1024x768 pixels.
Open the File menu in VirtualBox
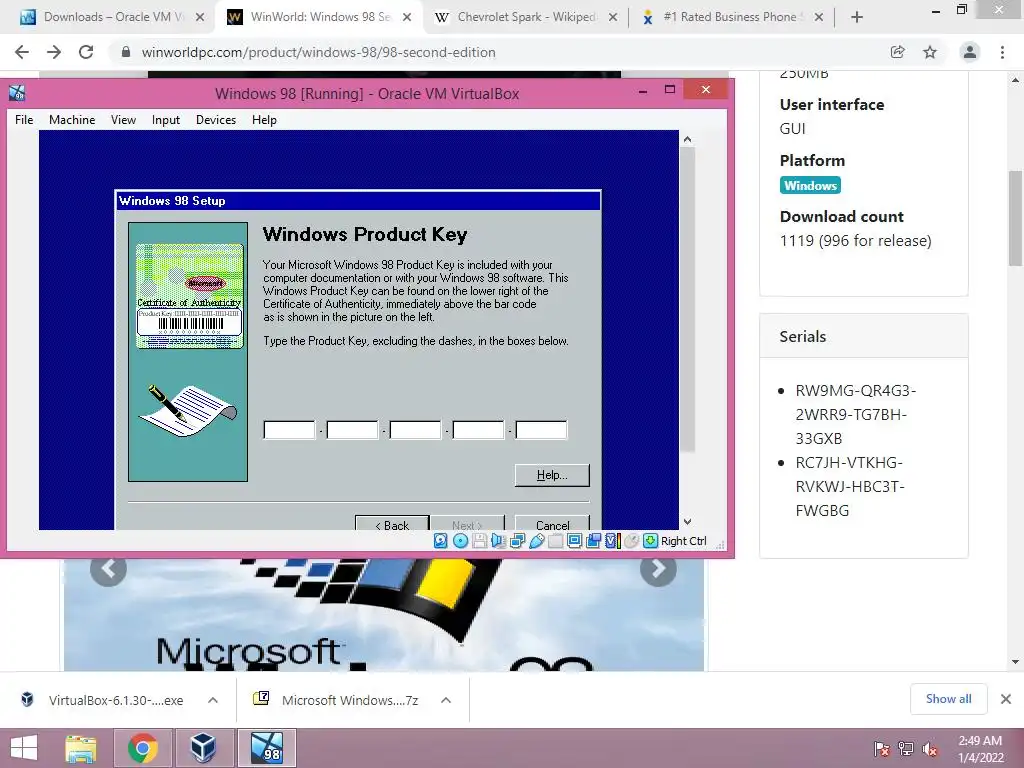coord(24,120)
